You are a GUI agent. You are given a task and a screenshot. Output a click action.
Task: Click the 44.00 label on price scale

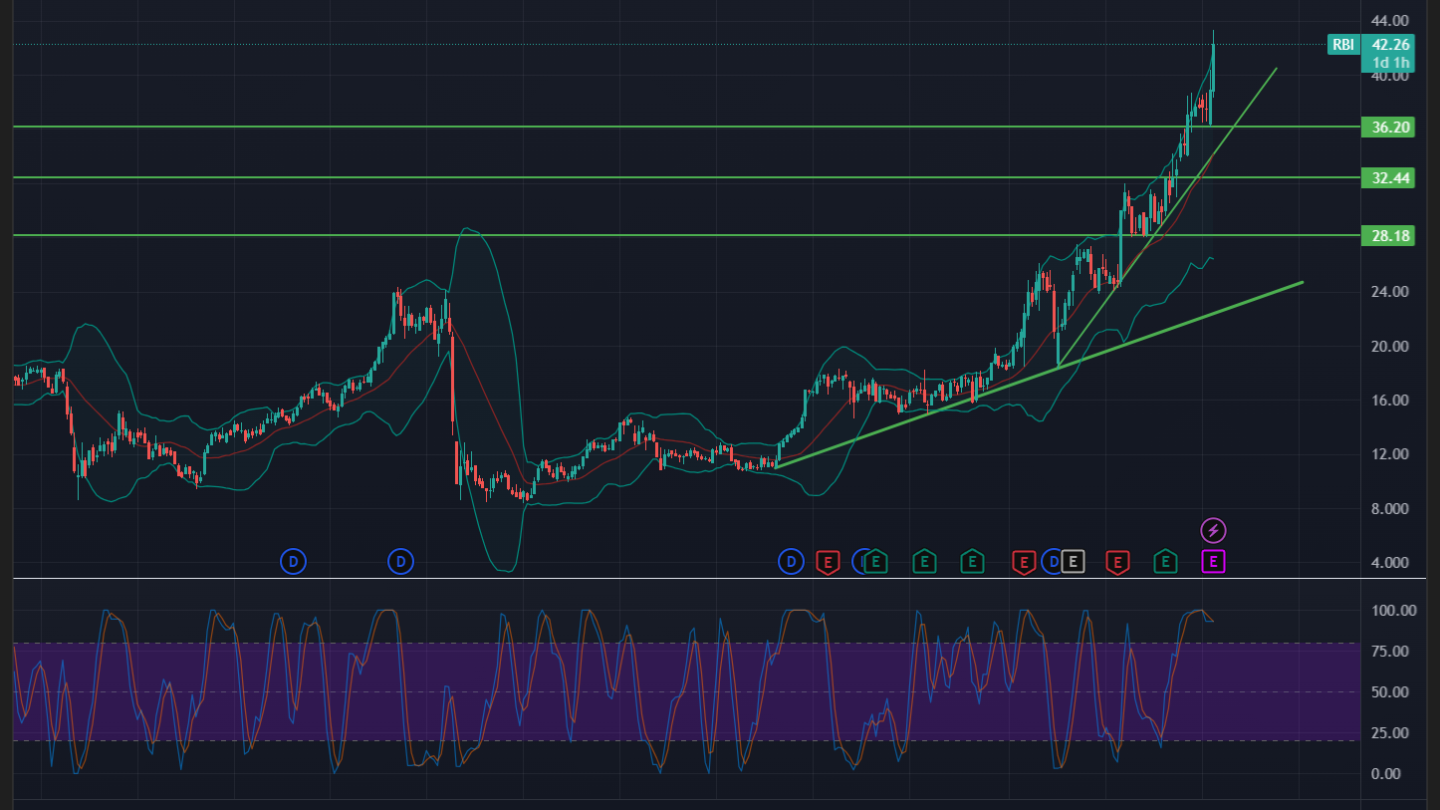point(1392,21)
